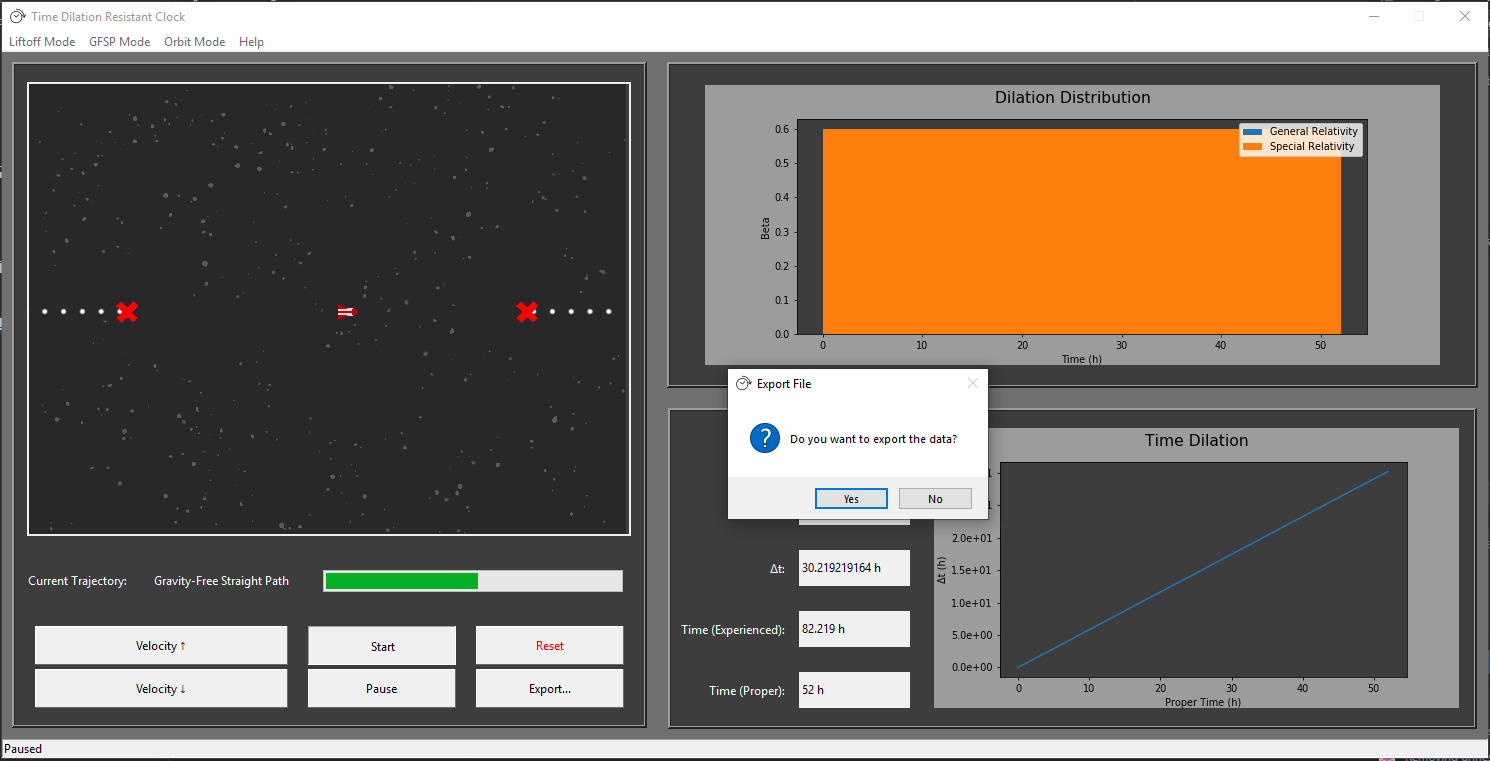The image size is (1490, 761).
Task: Click the rocket ship icon in space view
Action: 346,312
